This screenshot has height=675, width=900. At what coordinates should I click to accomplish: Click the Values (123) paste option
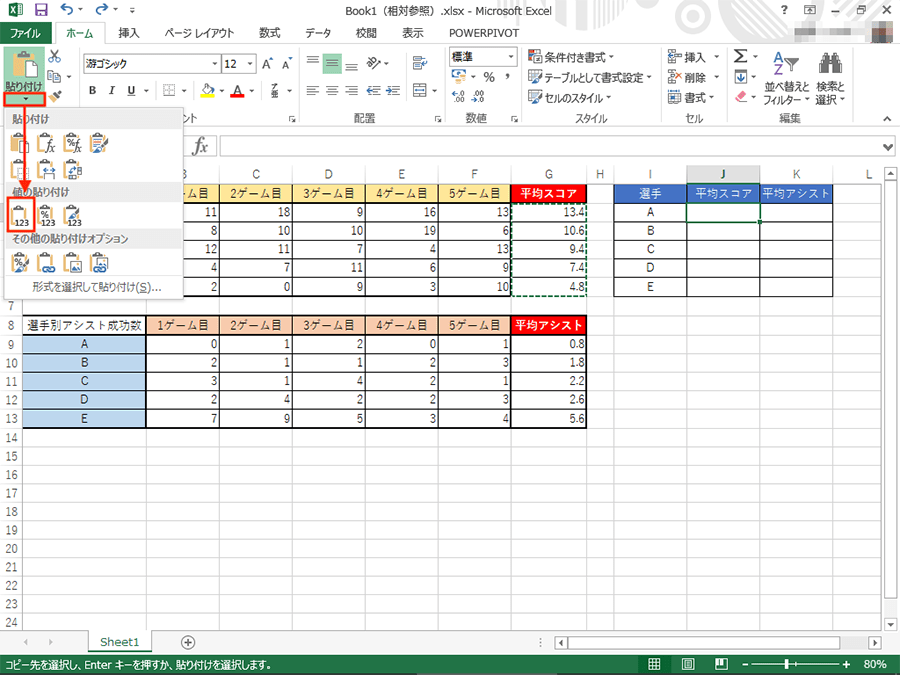[21, 214]
